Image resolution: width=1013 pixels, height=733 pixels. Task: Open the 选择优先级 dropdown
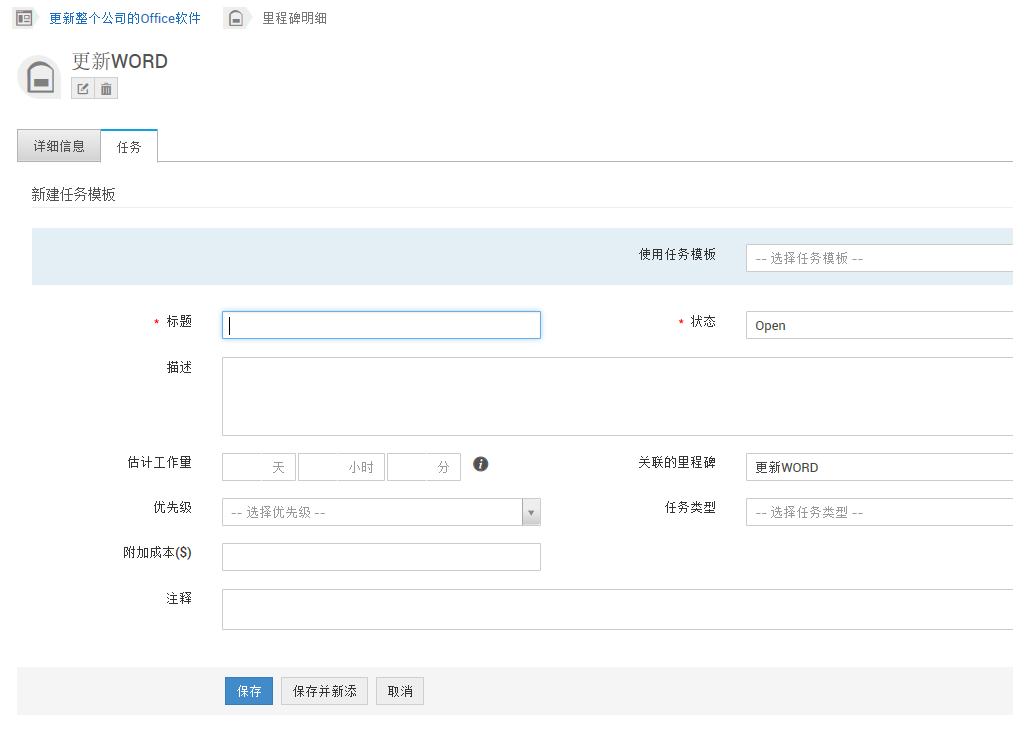click(x=380, y=512)
